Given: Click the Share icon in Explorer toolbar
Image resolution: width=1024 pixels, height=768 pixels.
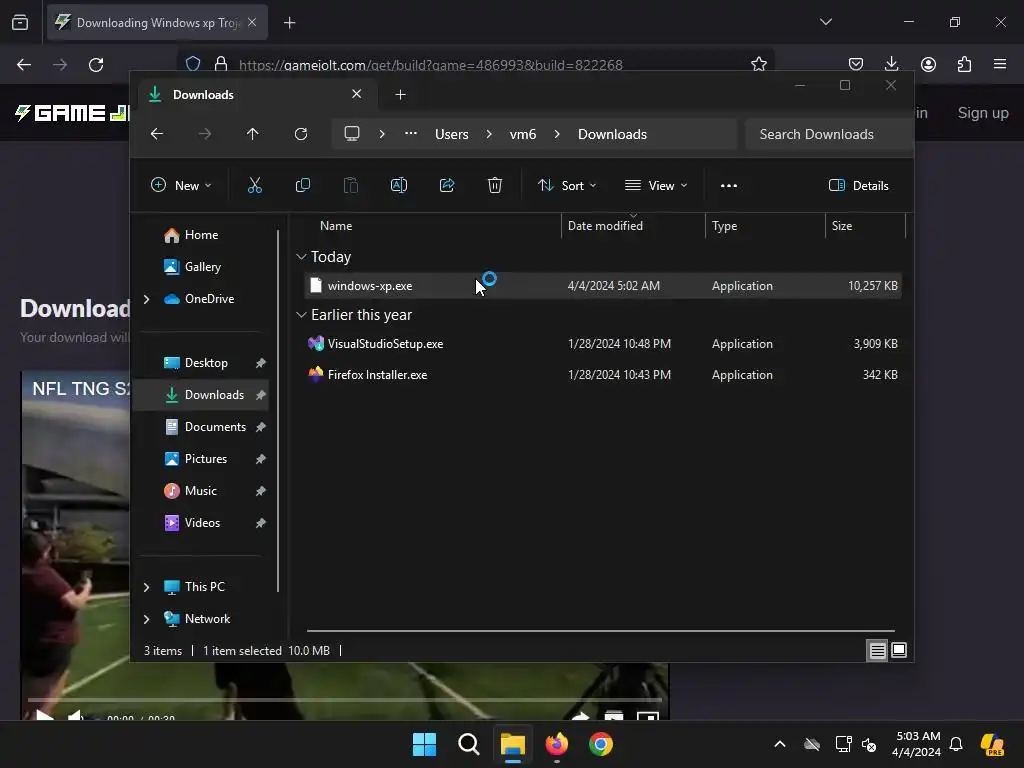Looking at the screenshot, I should click(447, 185).
